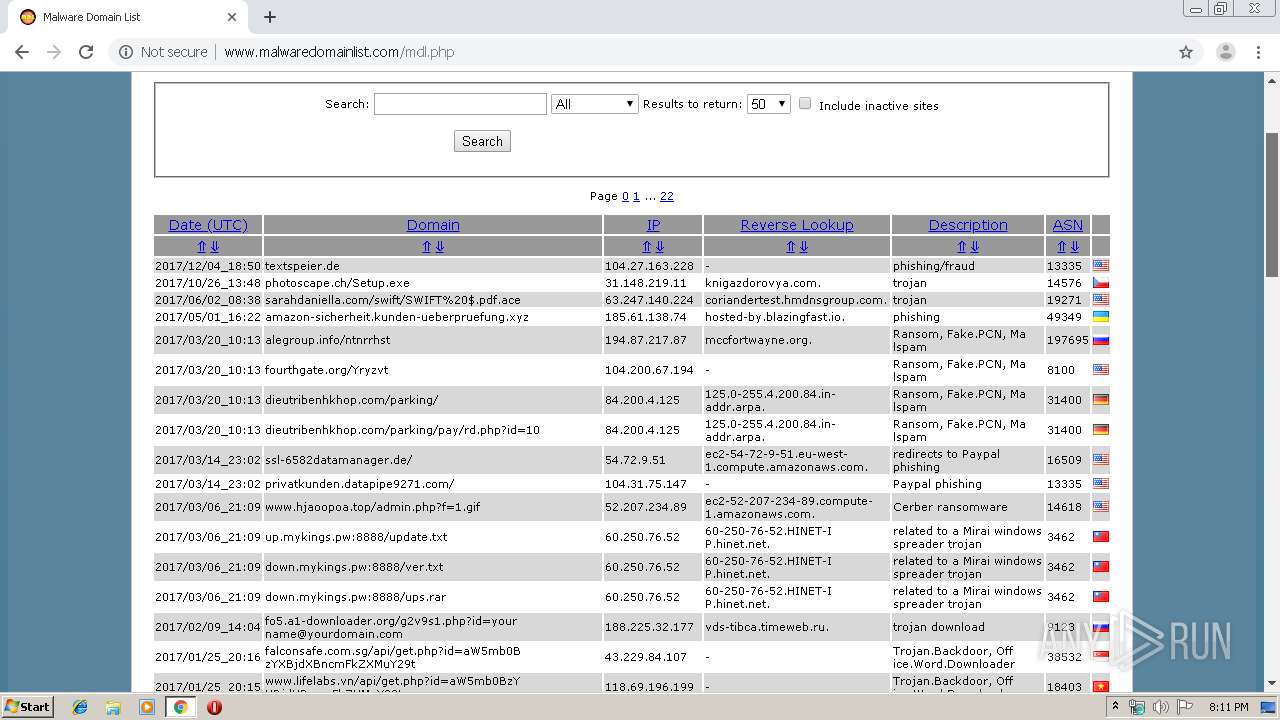Go back using browser back arrow
Screen dimensions: 1280x720
coord(22,52)
